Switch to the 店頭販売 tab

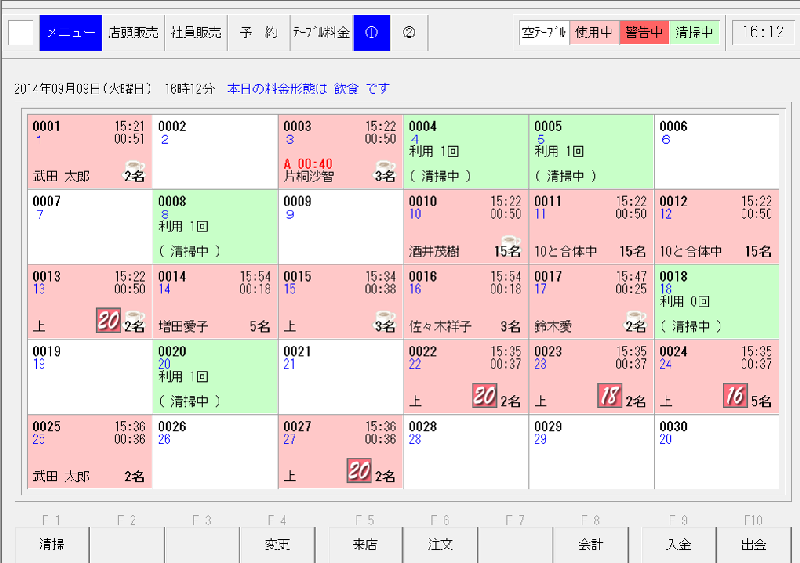134,33
